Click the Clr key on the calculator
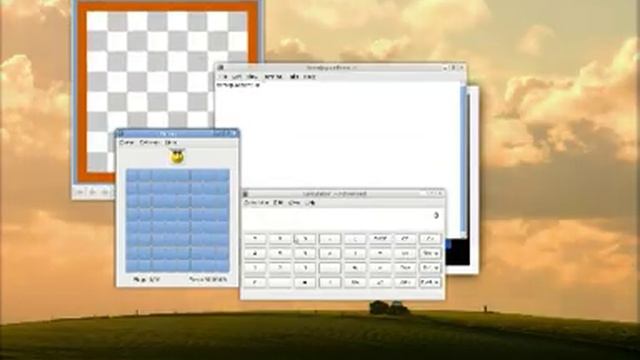This screenshot has height=360, width=640. coord(430,238)
